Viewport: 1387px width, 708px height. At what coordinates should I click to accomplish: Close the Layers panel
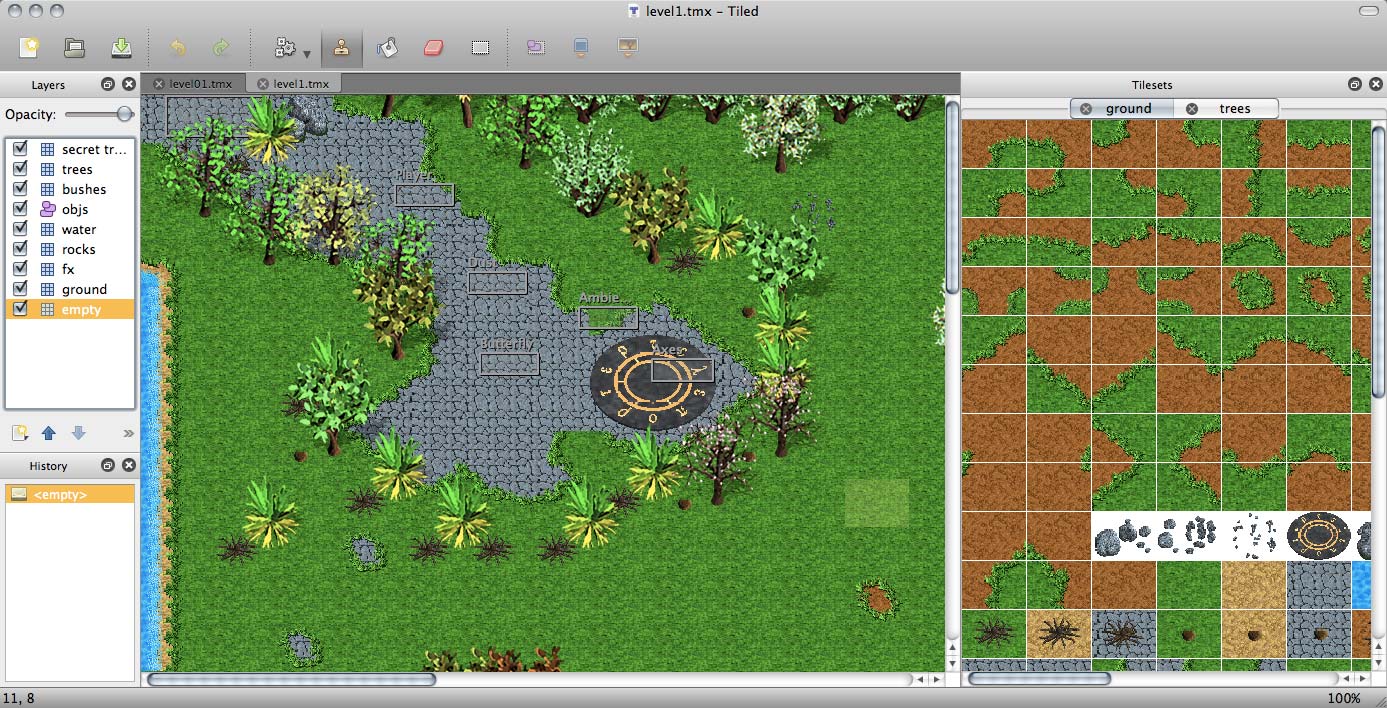tap(128, 85)
